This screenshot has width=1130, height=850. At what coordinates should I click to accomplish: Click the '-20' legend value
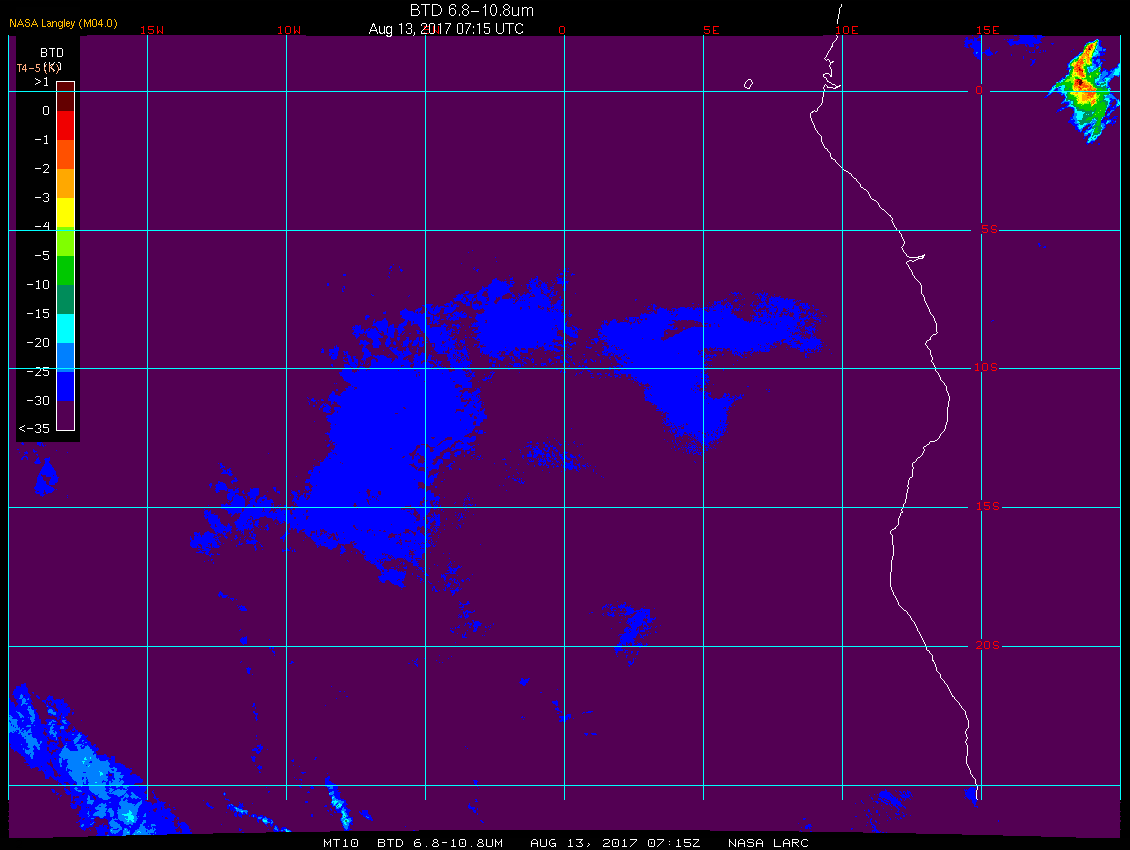[x=38, y=342]
